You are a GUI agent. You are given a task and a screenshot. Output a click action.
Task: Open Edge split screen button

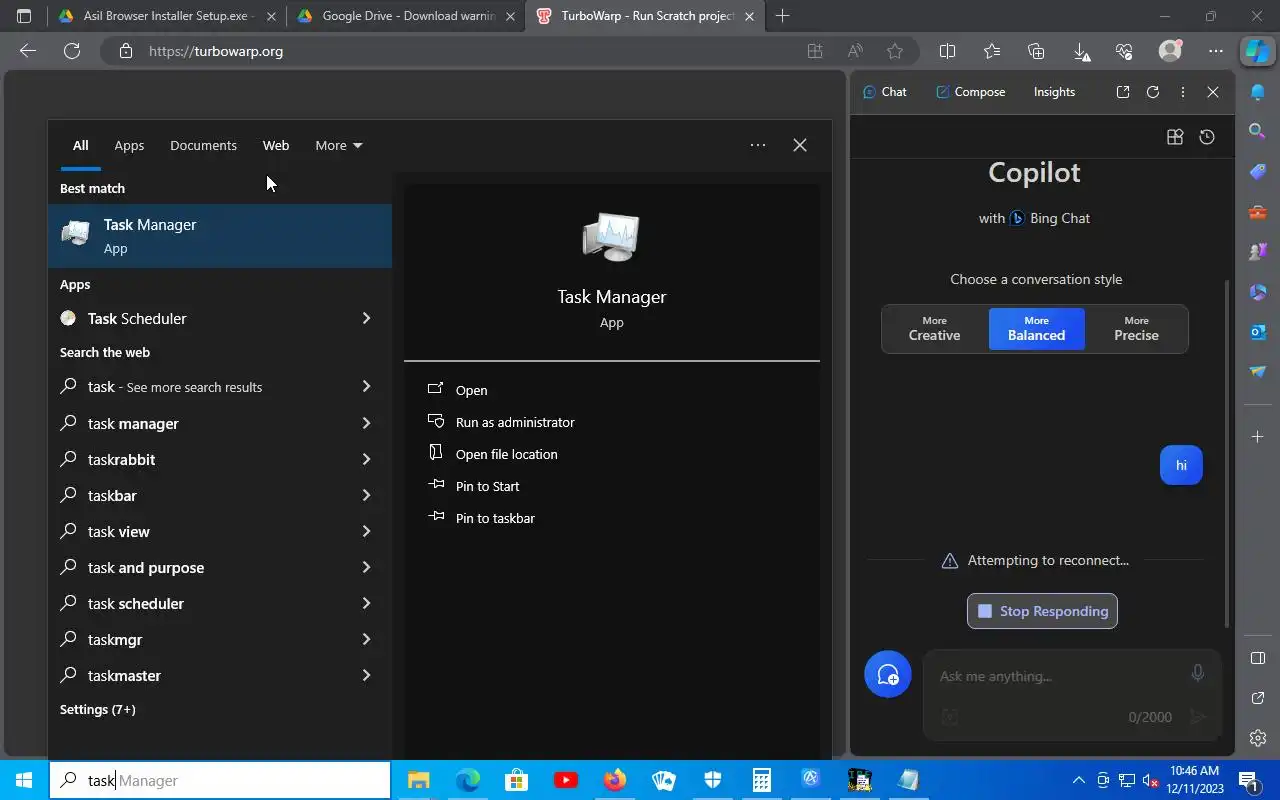pyautogui.click(x=948, y=51)
